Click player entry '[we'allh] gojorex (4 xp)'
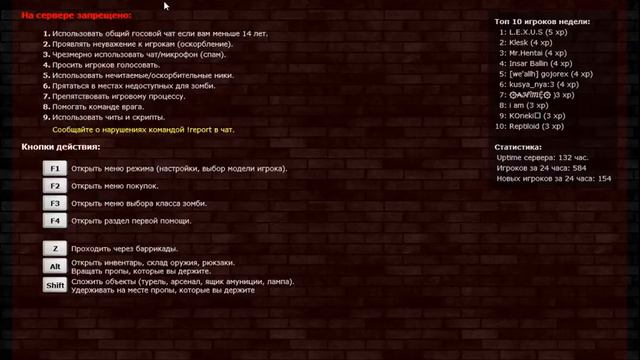Image resolution: width=640 pixels, height=360 pixels. point(546,74)
